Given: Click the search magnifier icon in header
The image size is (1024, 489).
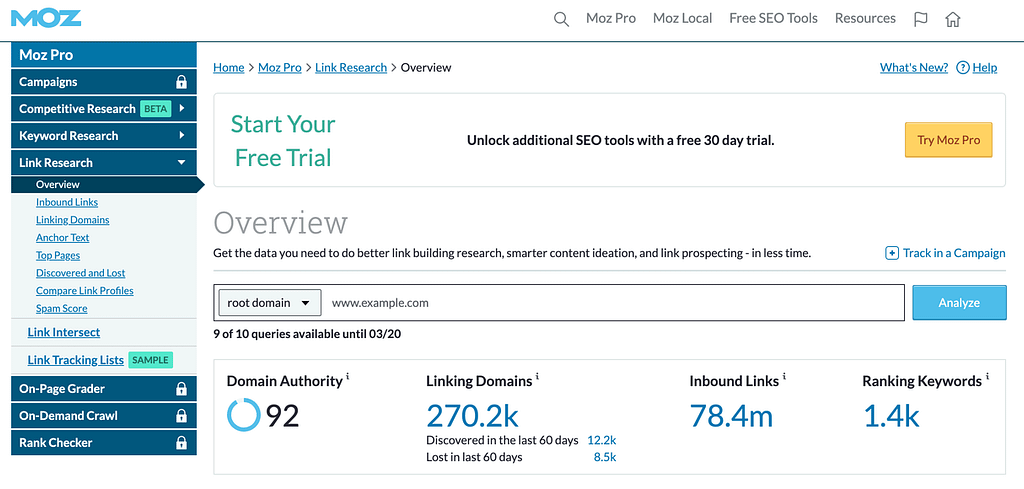Looking at the screenshot, I should tap(561, 19).
